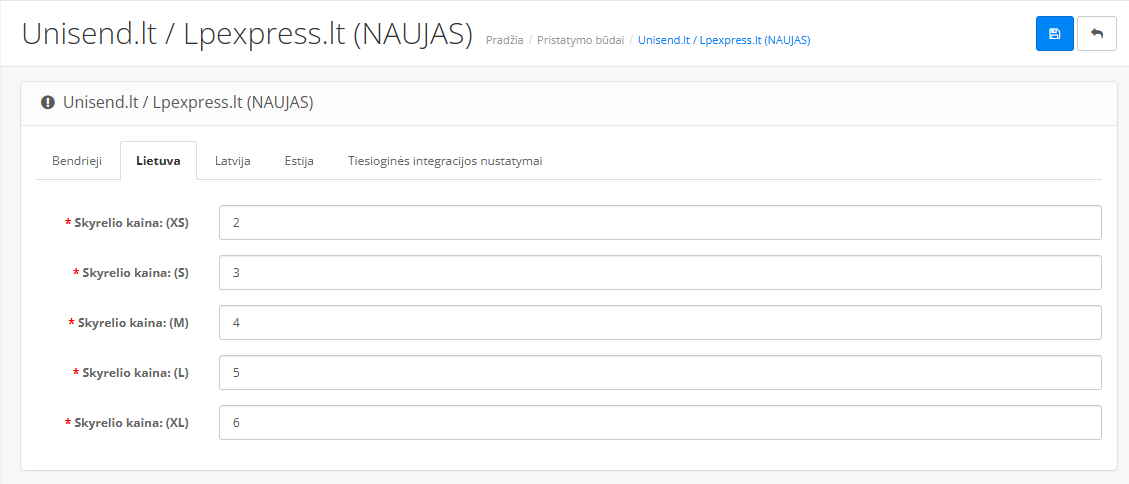
Task: Select the M locker price field
Action: [x=660, y=323]
